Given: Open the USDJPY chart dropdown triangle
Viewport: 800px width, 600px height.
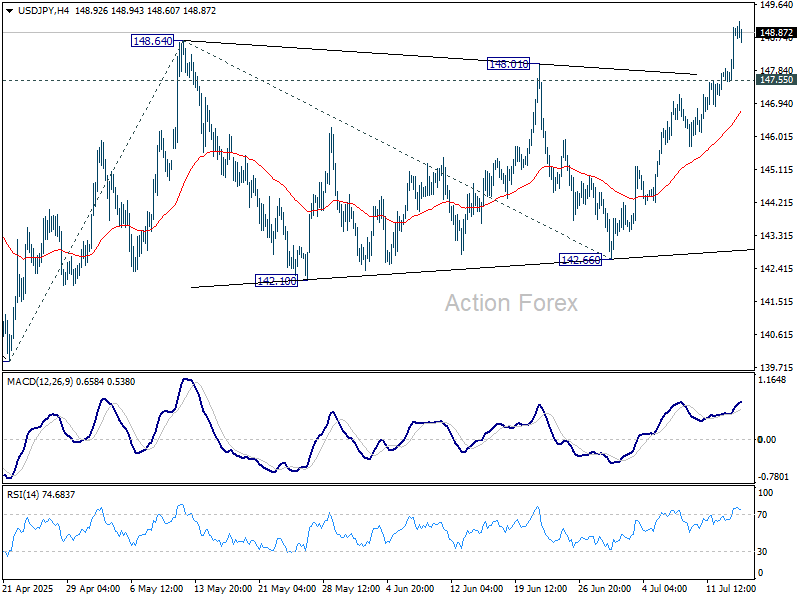Looking at the screenshot, I should (10, 11).
